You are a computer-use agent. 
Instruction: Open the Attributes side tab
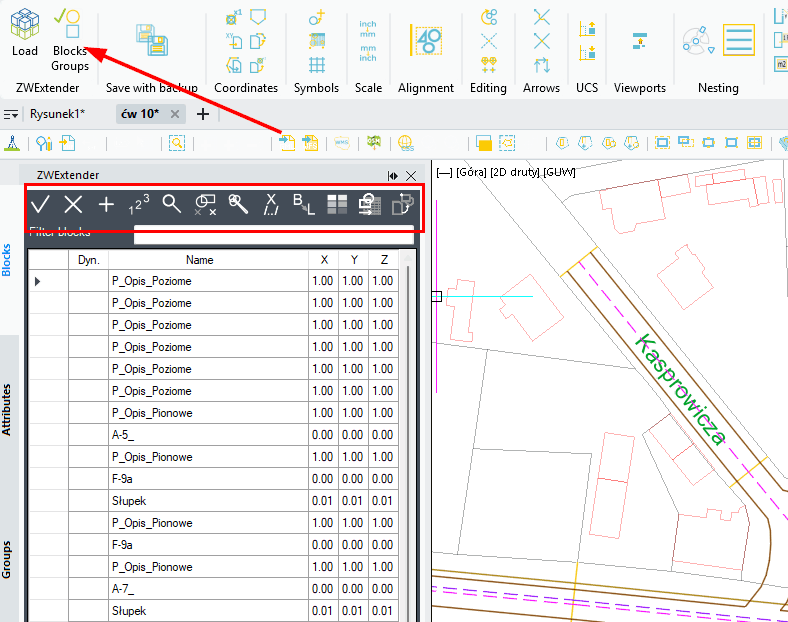(7, 410)
